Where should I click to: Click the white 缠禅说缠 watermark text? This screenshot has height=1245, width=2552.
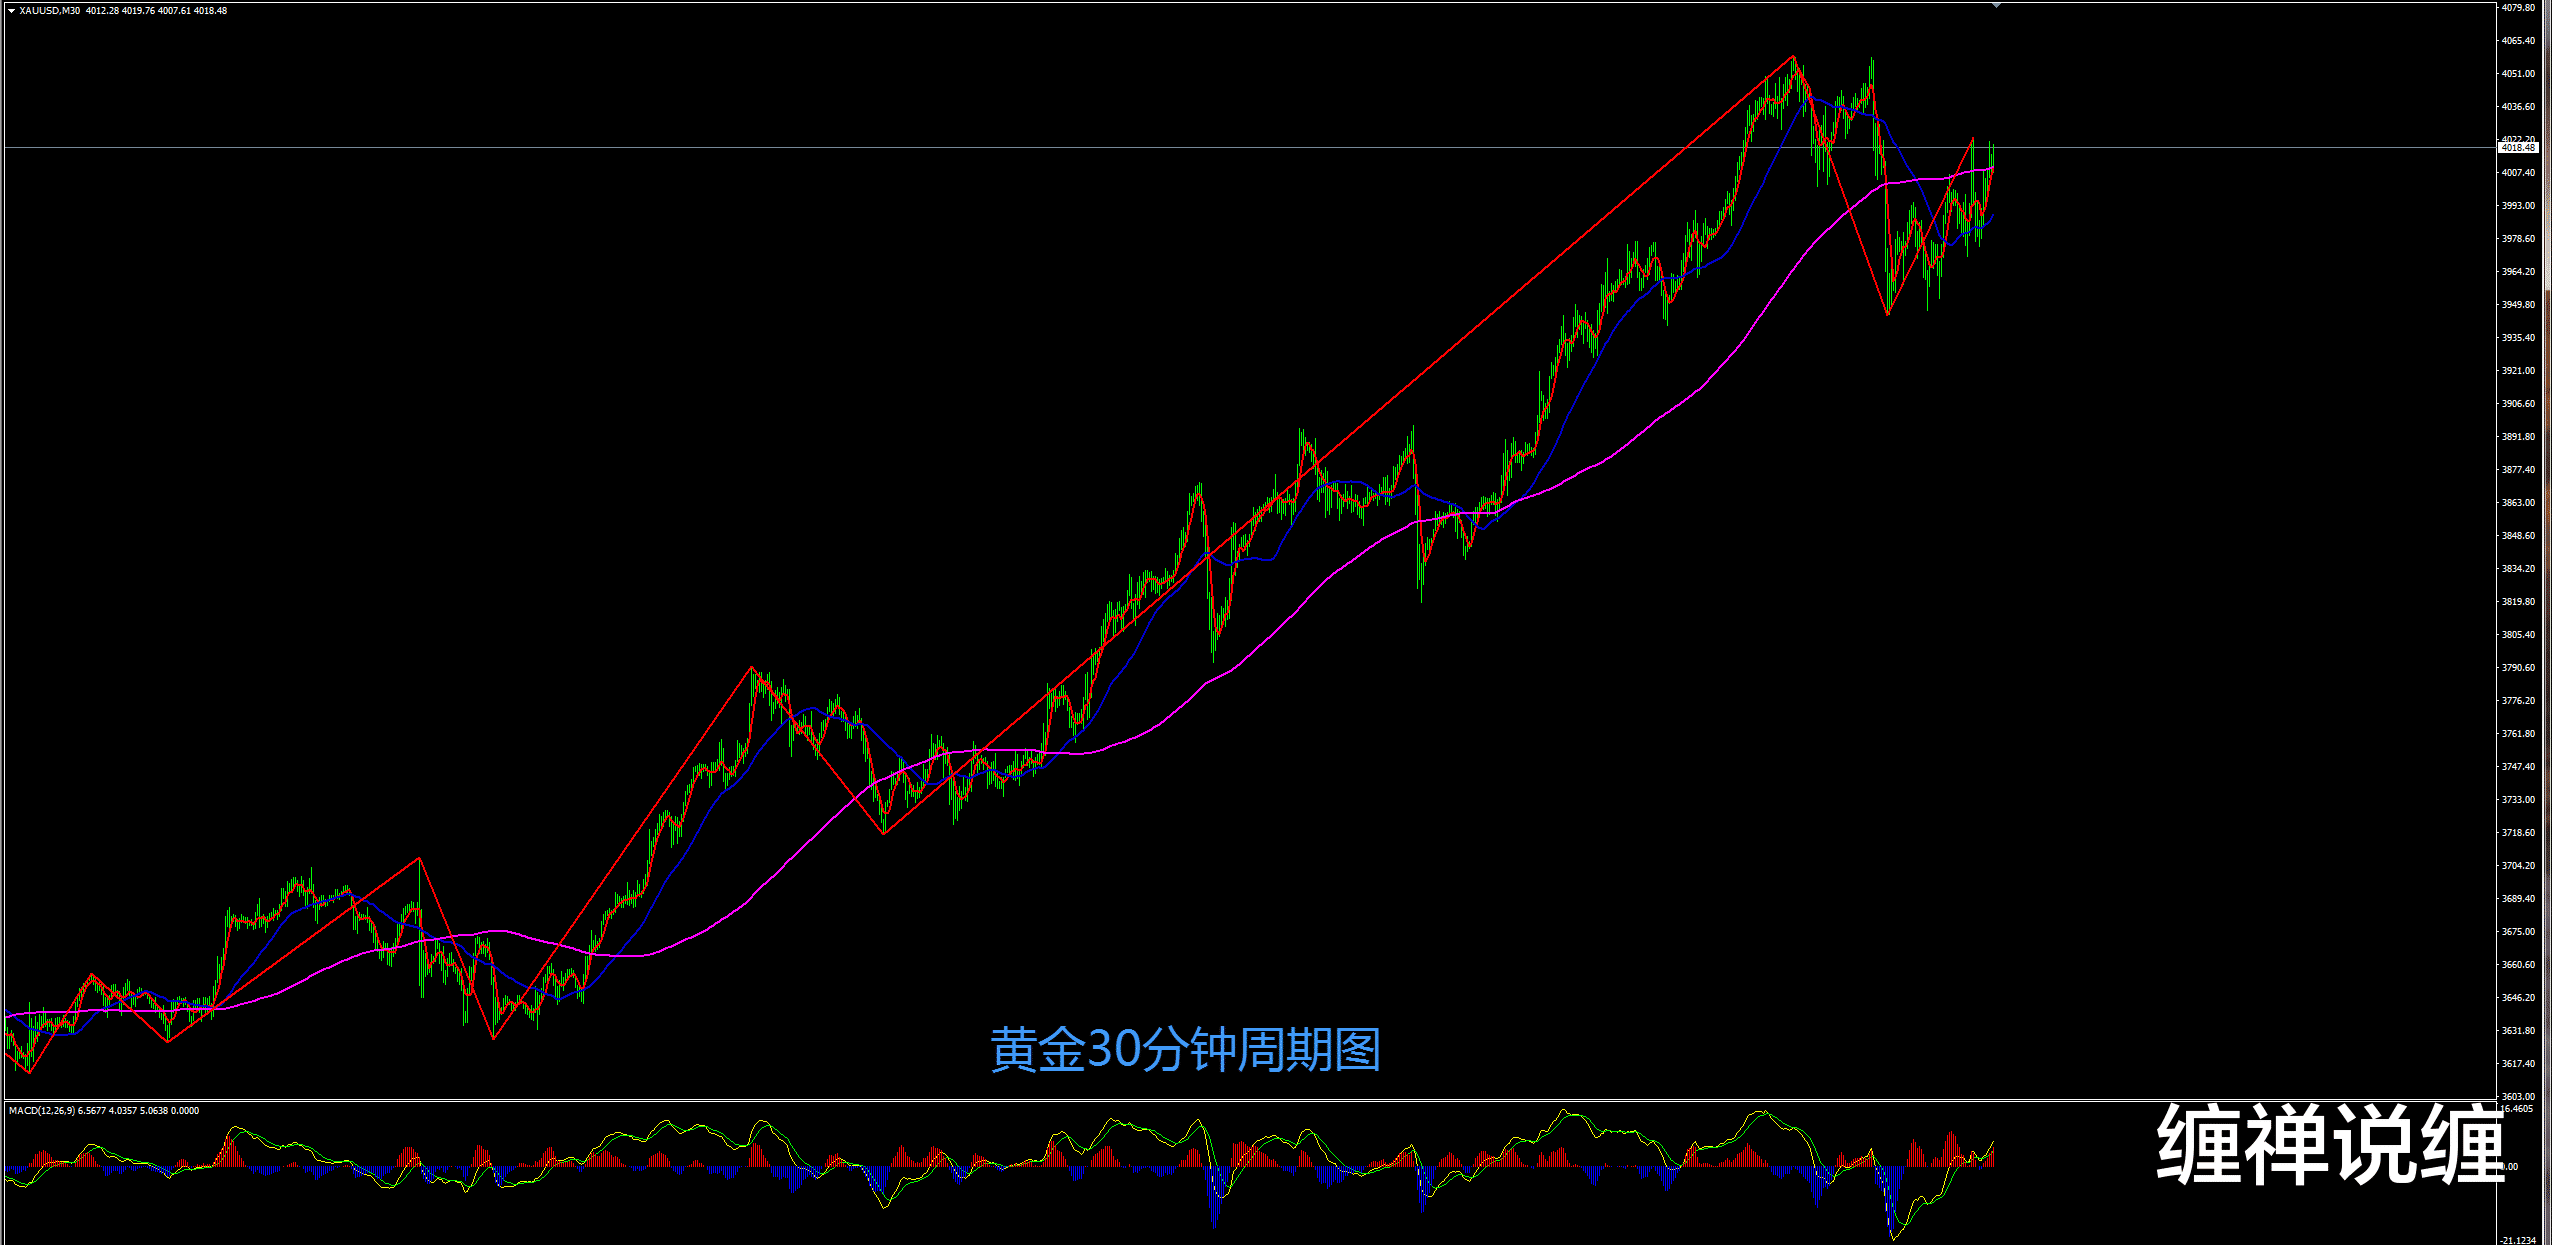point(2330,1145)
